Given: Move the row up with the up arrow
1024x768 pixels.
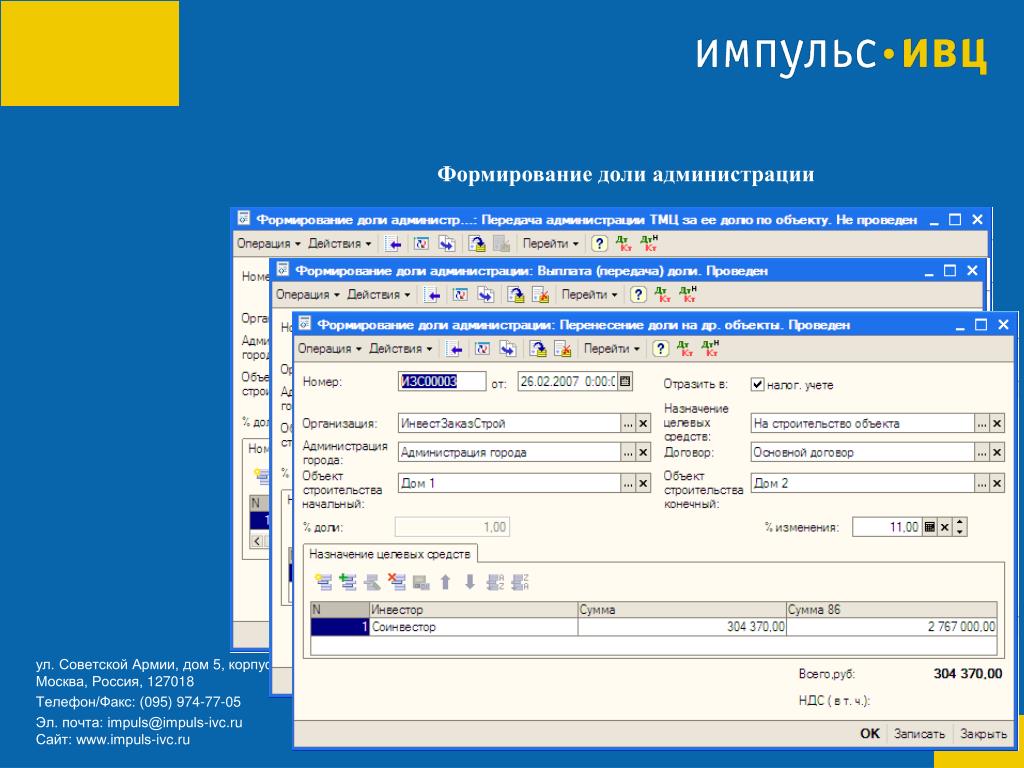Looking at the screenshot, I should pos(445,582).
